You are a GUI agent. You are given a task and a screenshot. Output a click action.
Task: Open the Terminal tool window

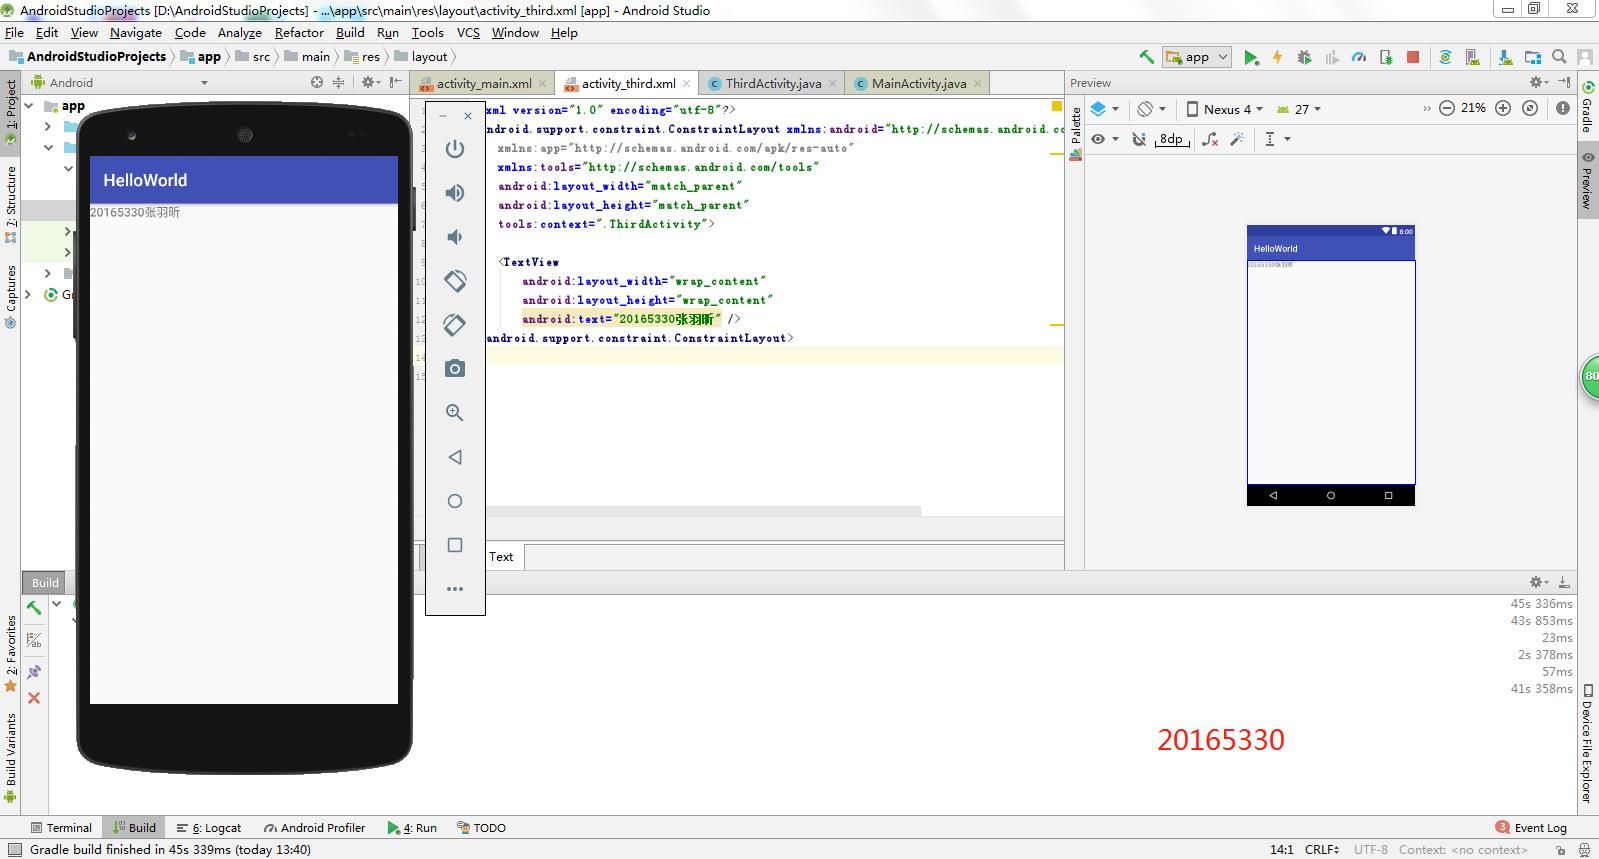coord(61,828)
